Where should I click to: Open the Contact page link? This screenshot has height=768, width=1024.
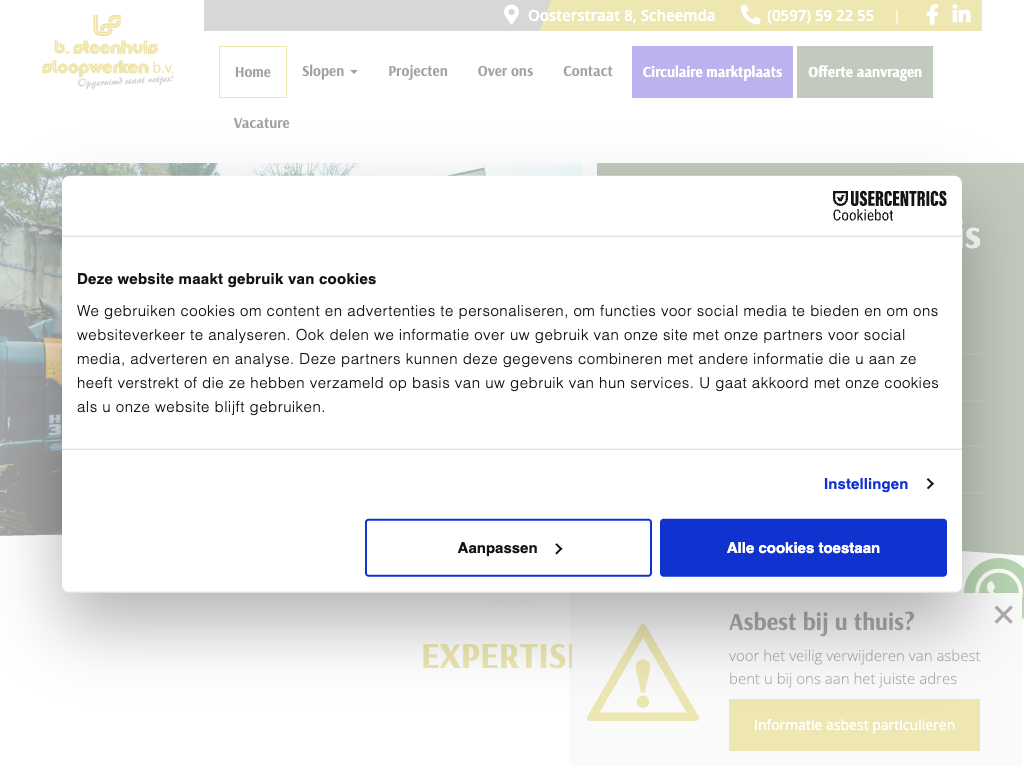point(587,72)
